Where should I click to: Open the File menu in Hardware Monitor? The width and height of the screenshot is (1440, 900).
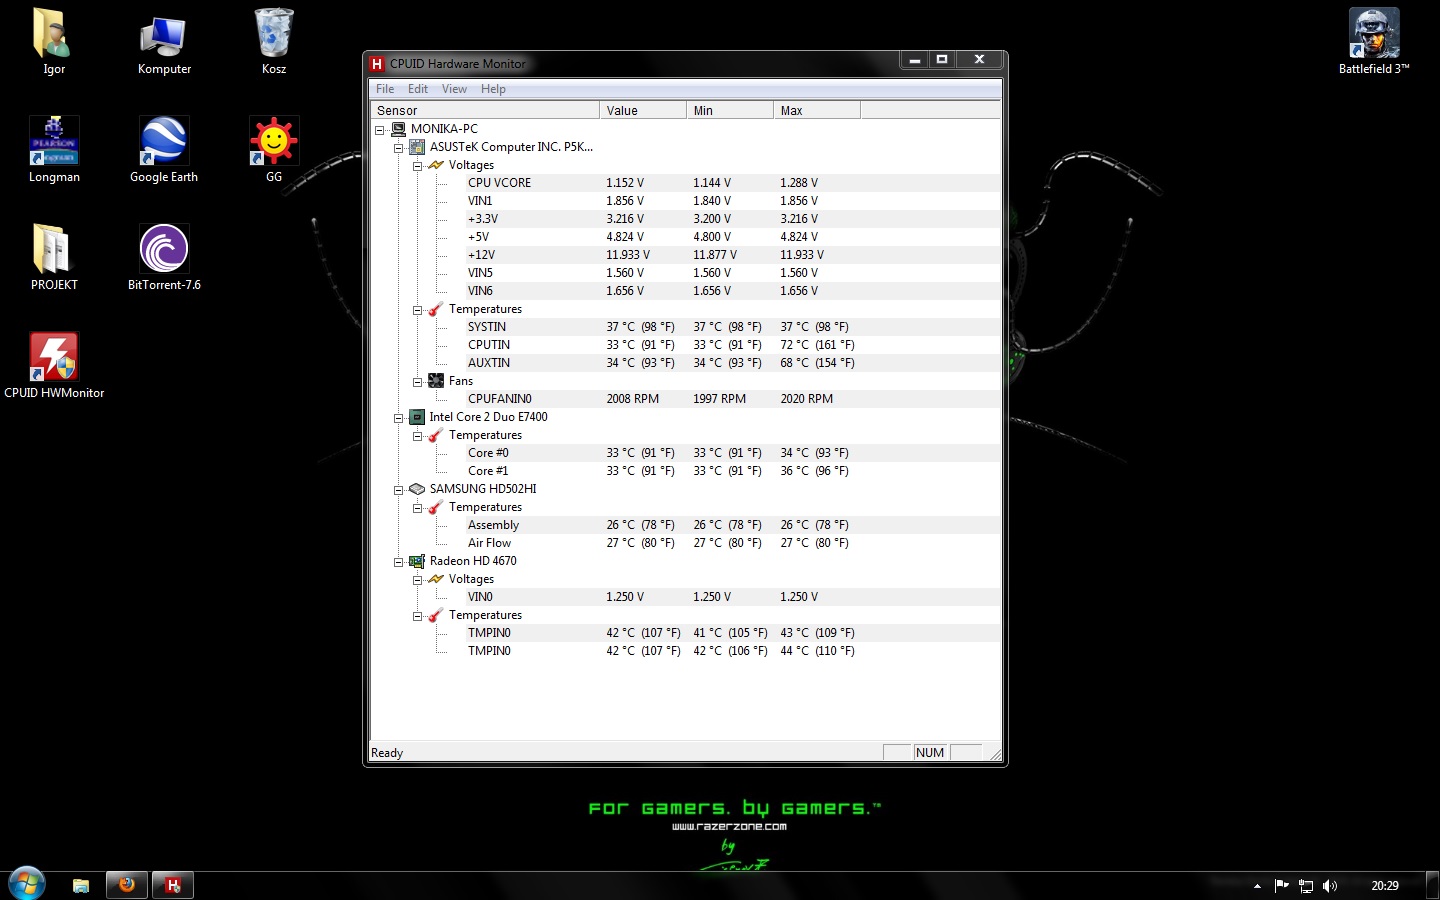385,89
